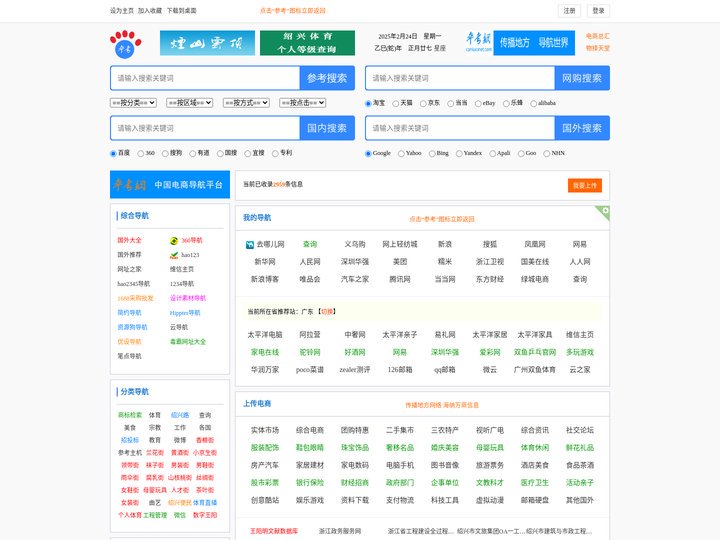Image resolution: width=720 pixels, height=540 pixels.
Task: Select the 搜狗 radio button
Action: 165,154
